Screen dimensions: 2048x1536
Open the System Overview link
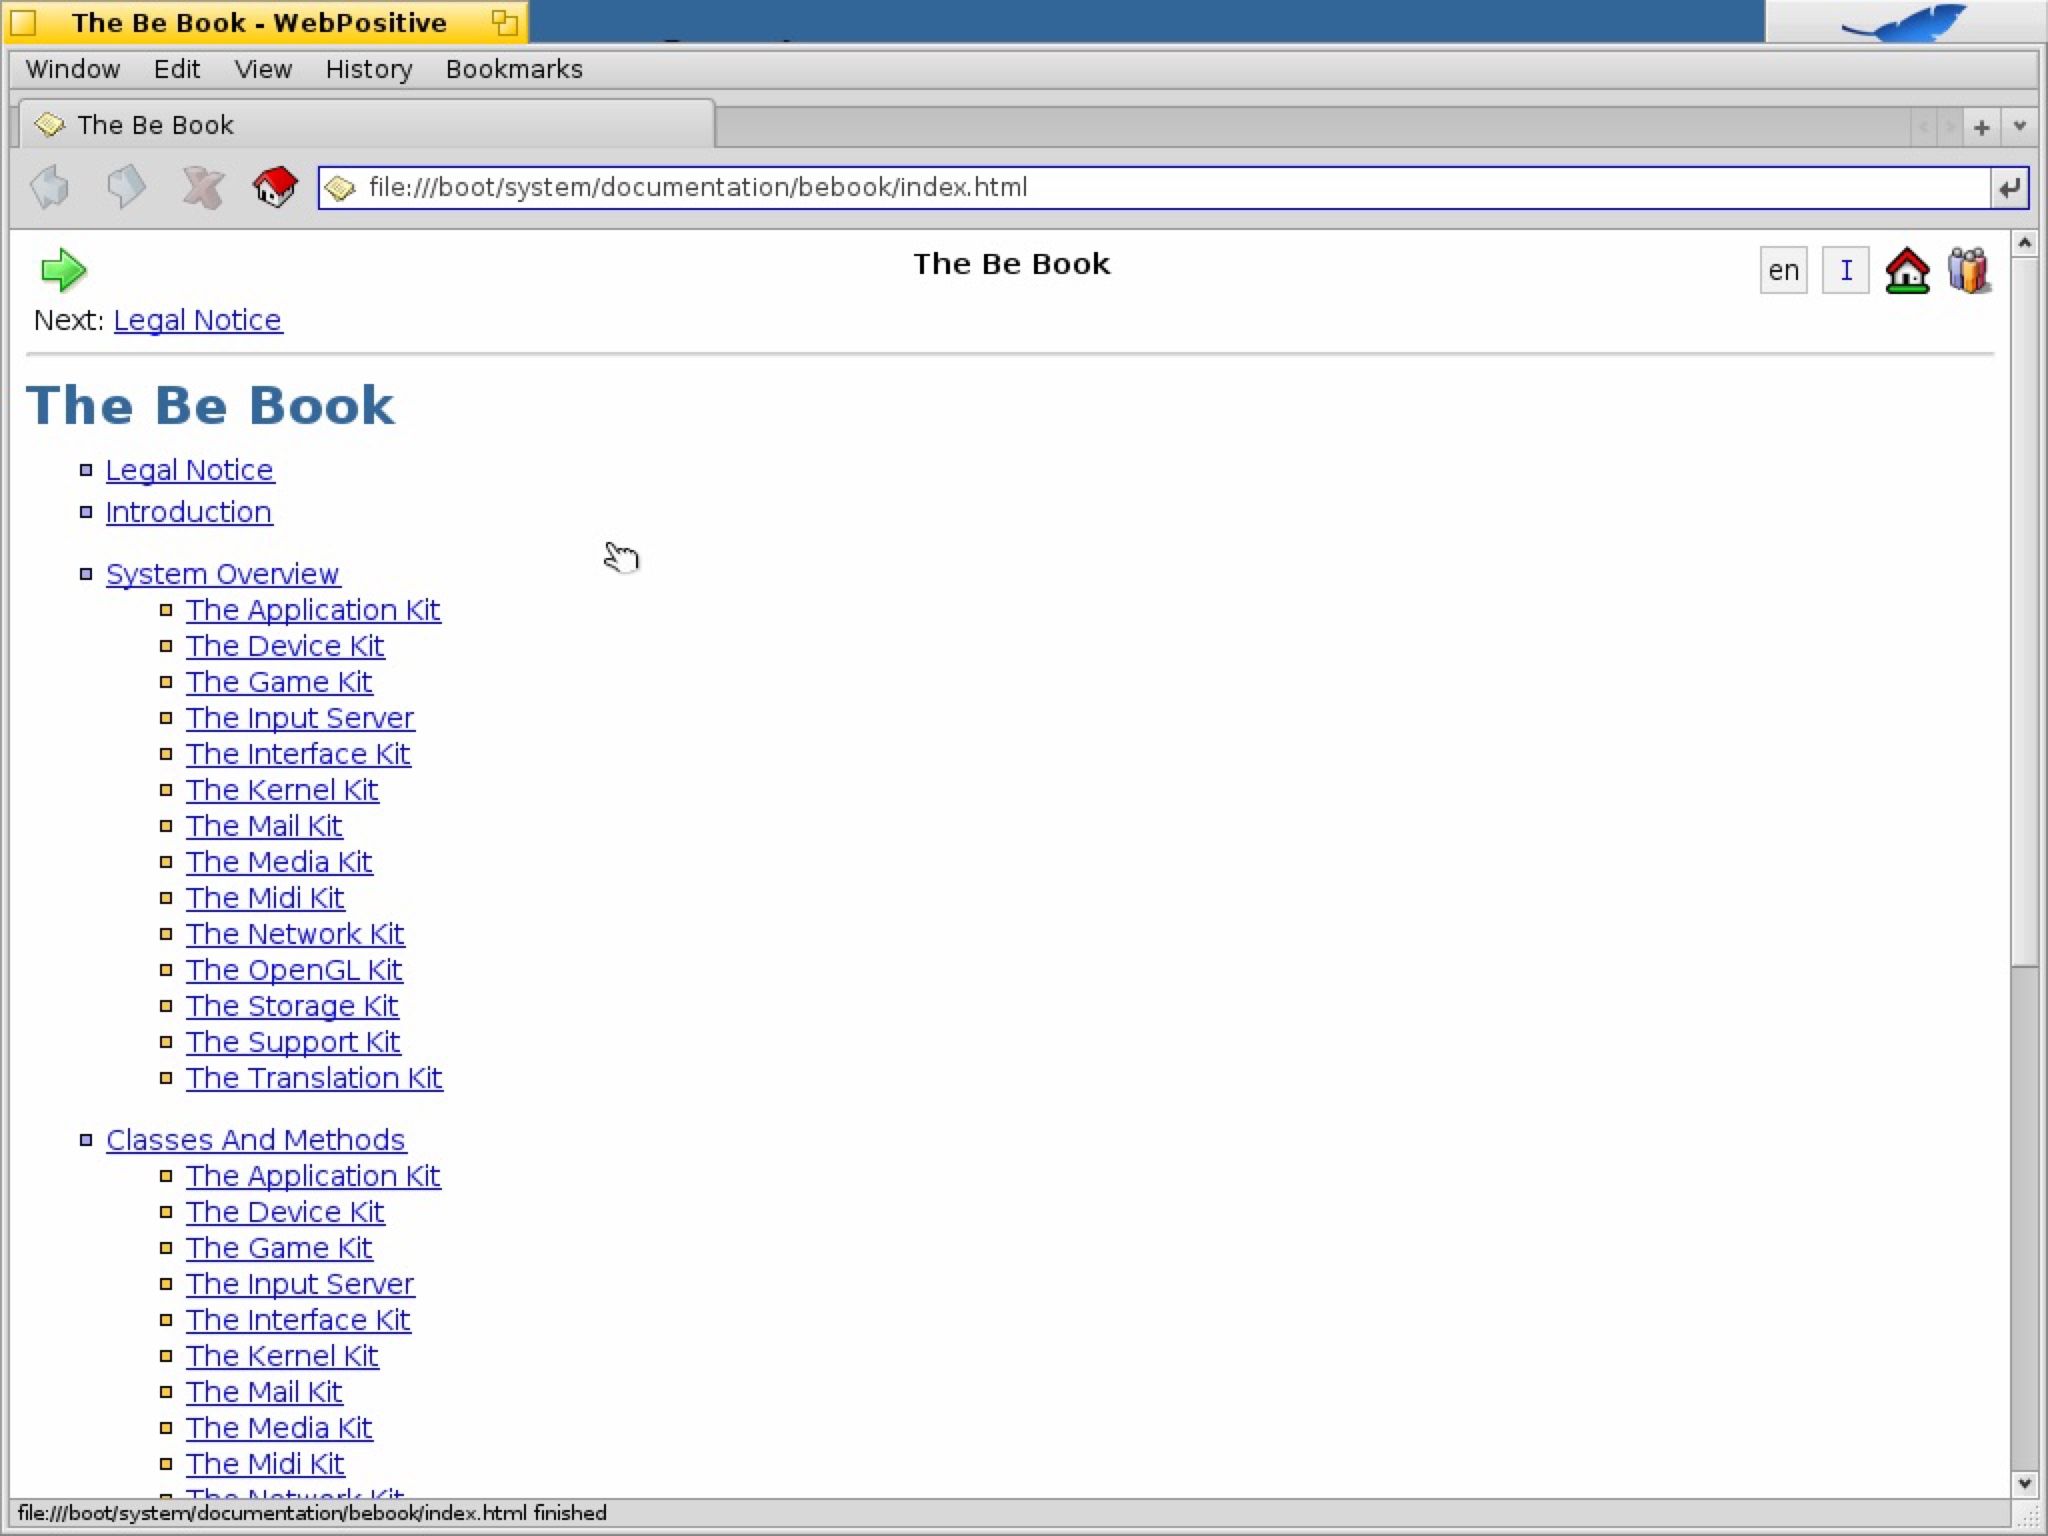pos(223,574)
